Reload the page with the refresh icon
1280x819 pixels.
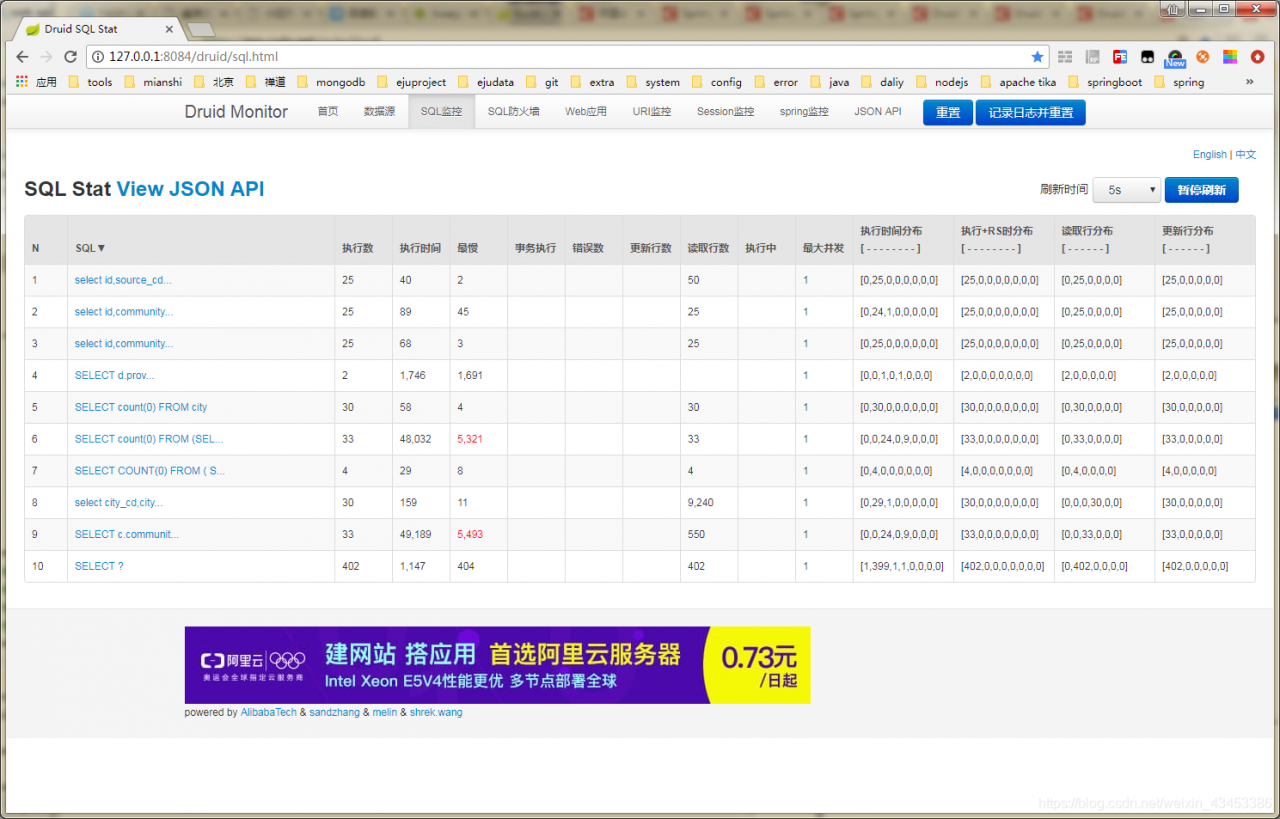coord(70,57)
